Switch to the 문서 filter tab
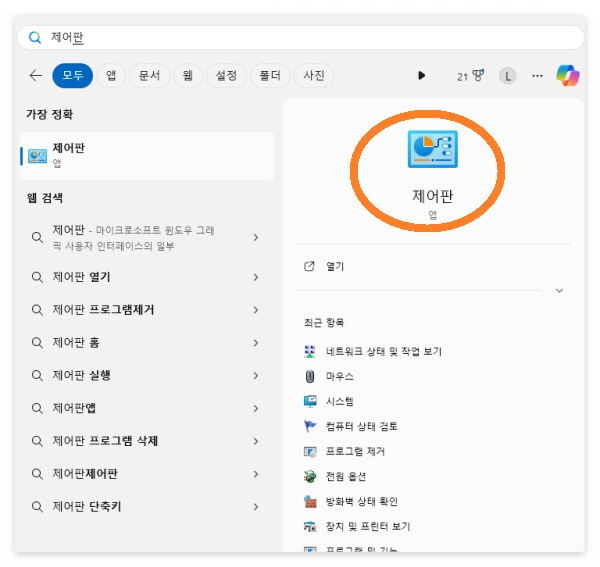 tap(149, 75)
